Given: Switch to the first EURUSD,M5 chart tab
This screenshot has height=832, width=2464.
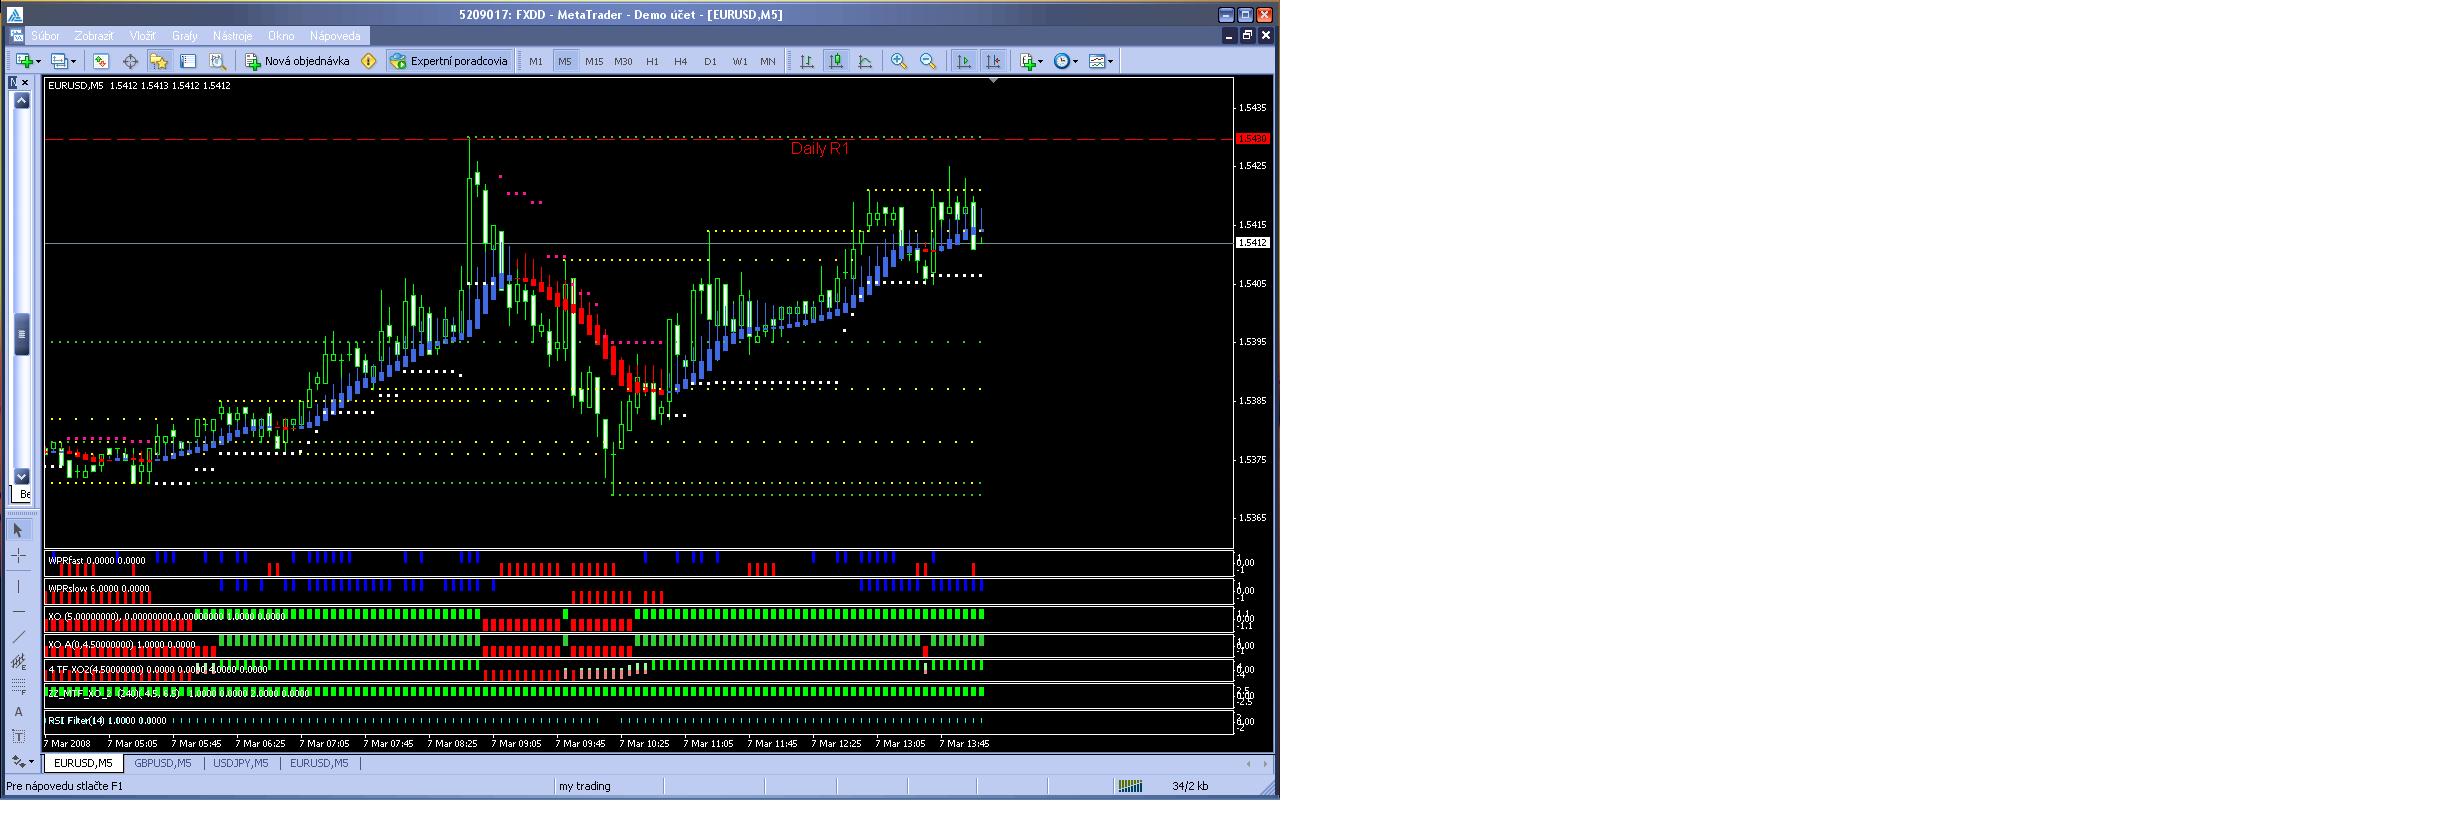Looking at the screenshot, I should [x=83, y=763].
